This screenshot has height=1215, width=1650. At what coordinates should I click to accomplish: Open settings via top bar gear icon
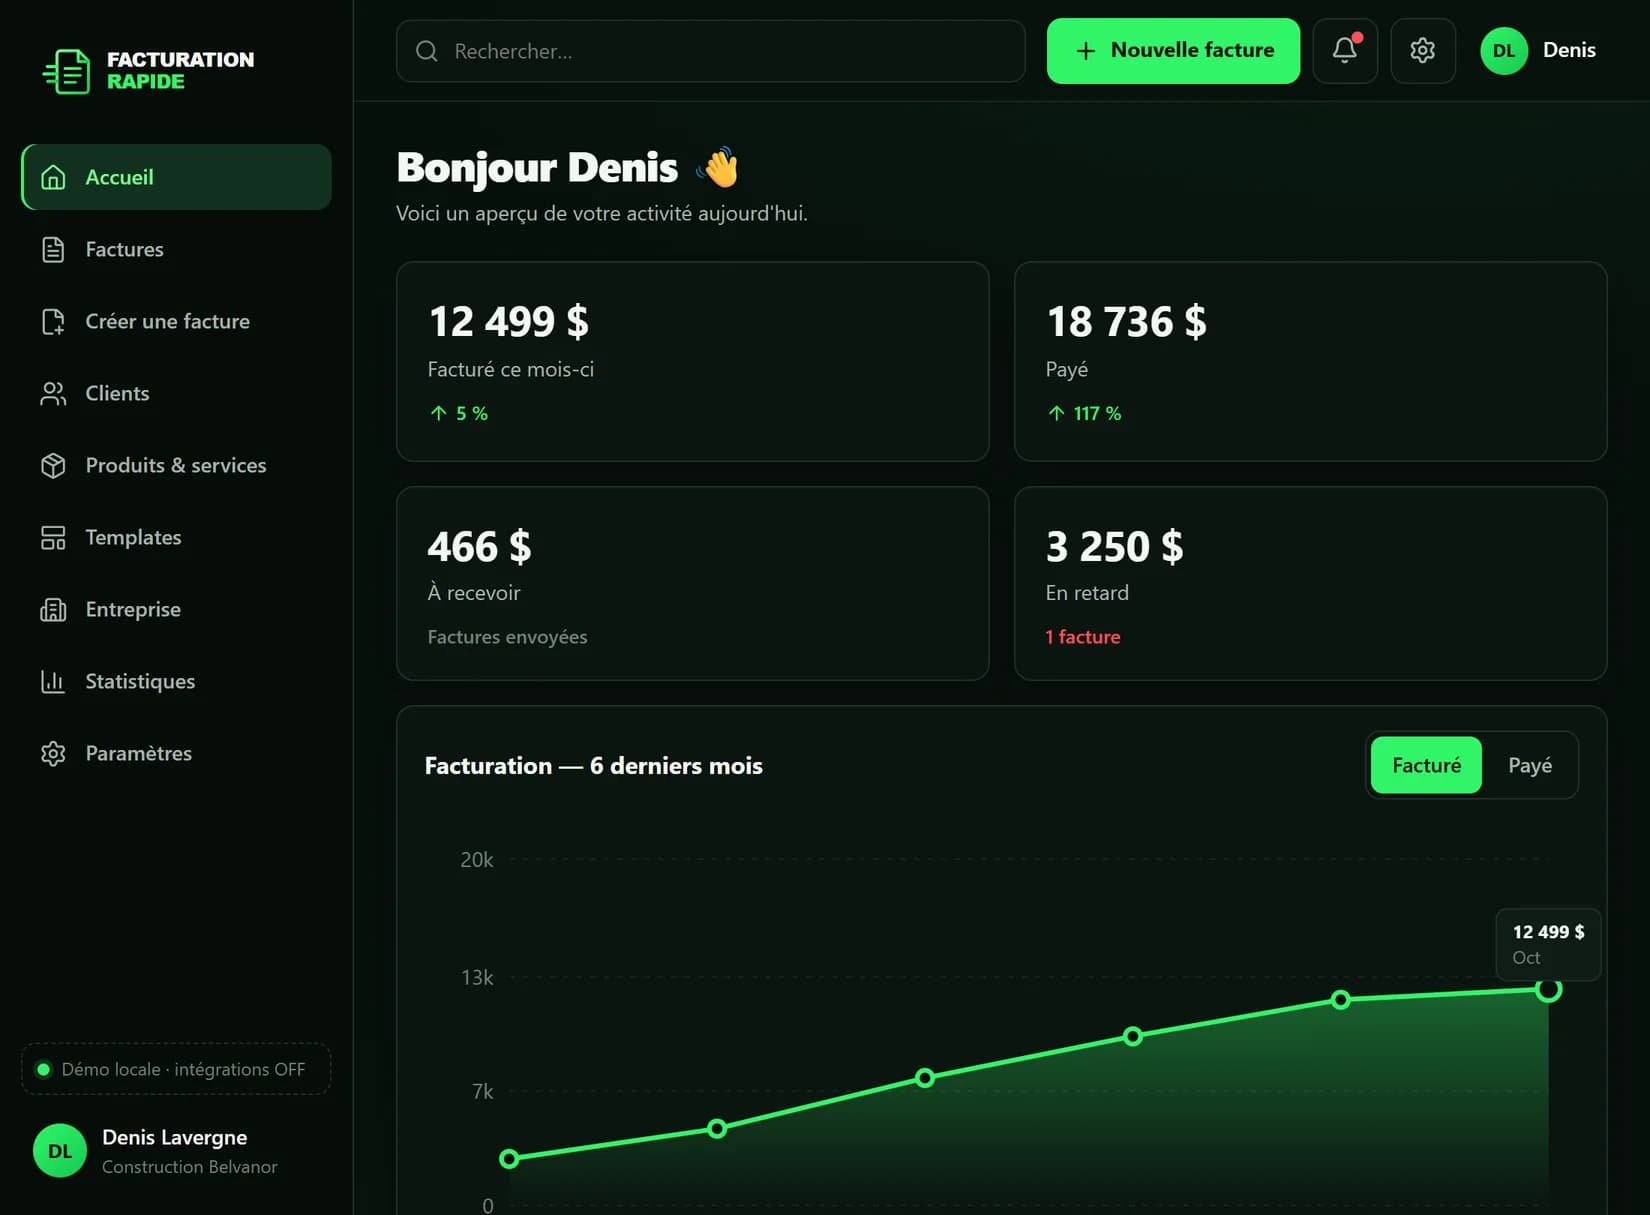point(1422,50)
